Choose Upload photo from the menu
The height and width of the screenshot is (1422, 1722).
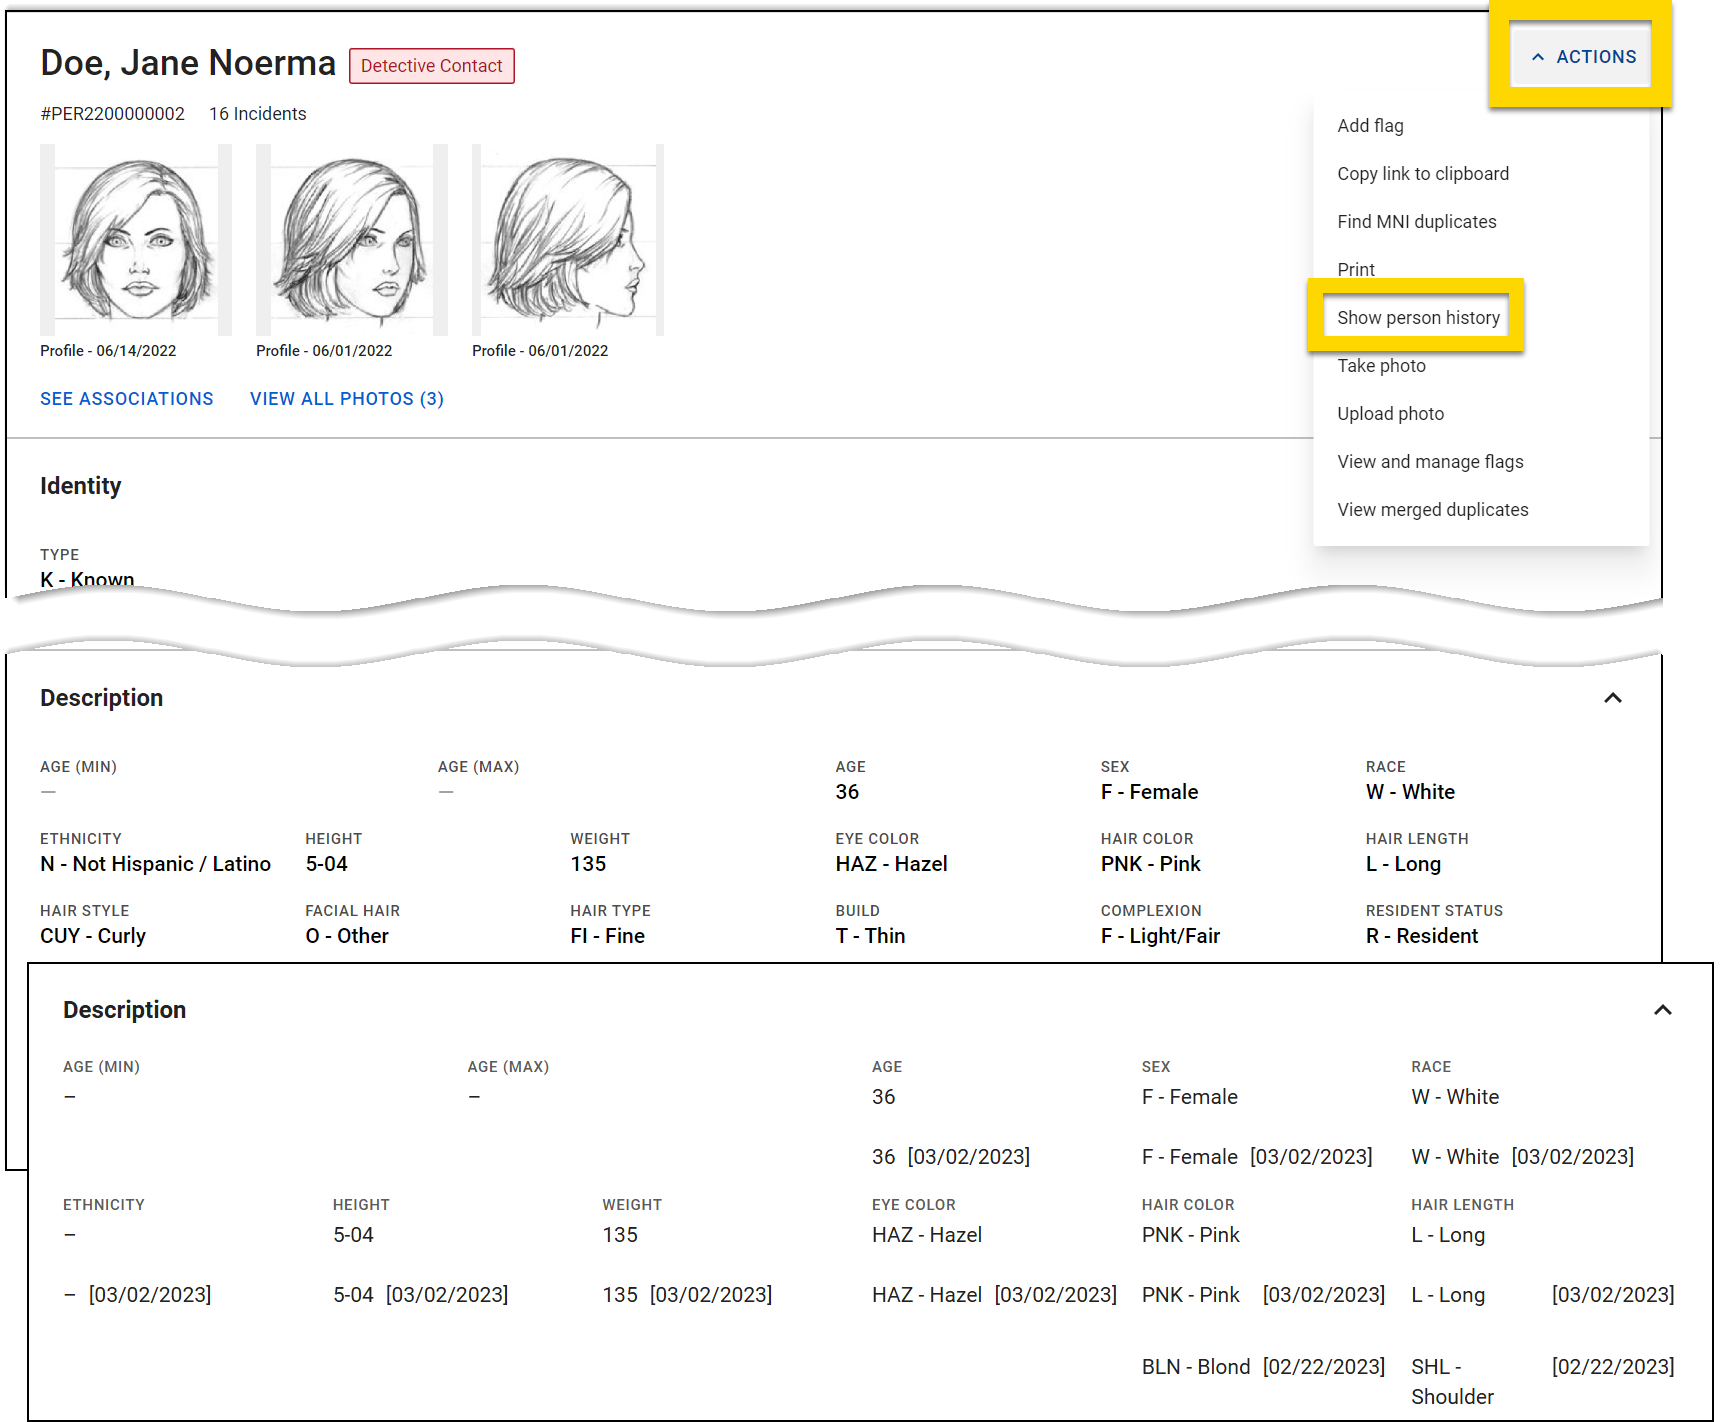[1390, 413]
